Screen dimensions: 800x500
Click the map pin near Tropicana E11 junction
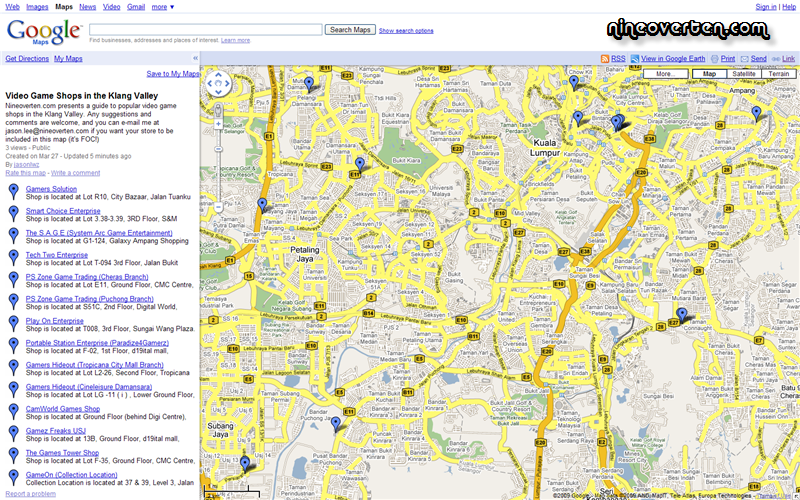(x=360, y=164)
